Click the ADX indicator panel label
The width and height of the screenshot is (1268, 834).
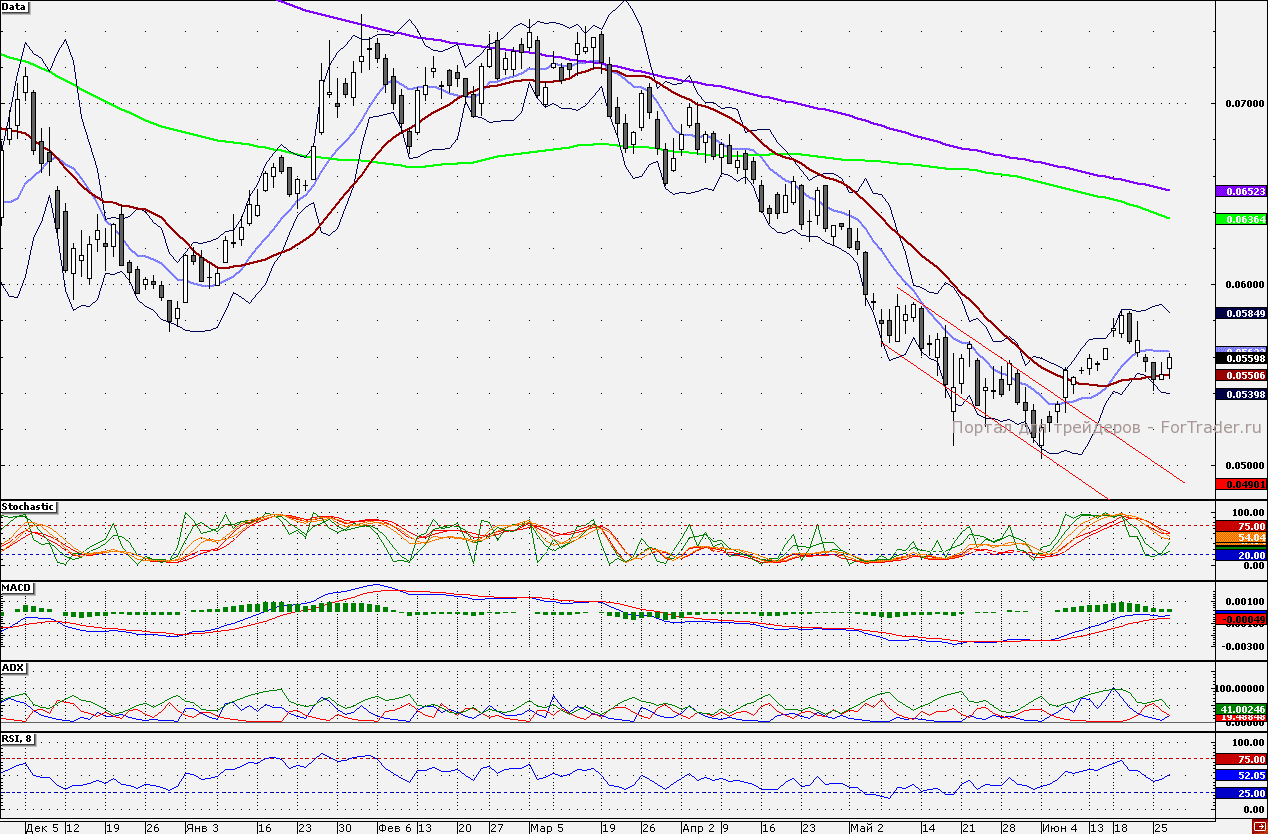coord(13,666)
